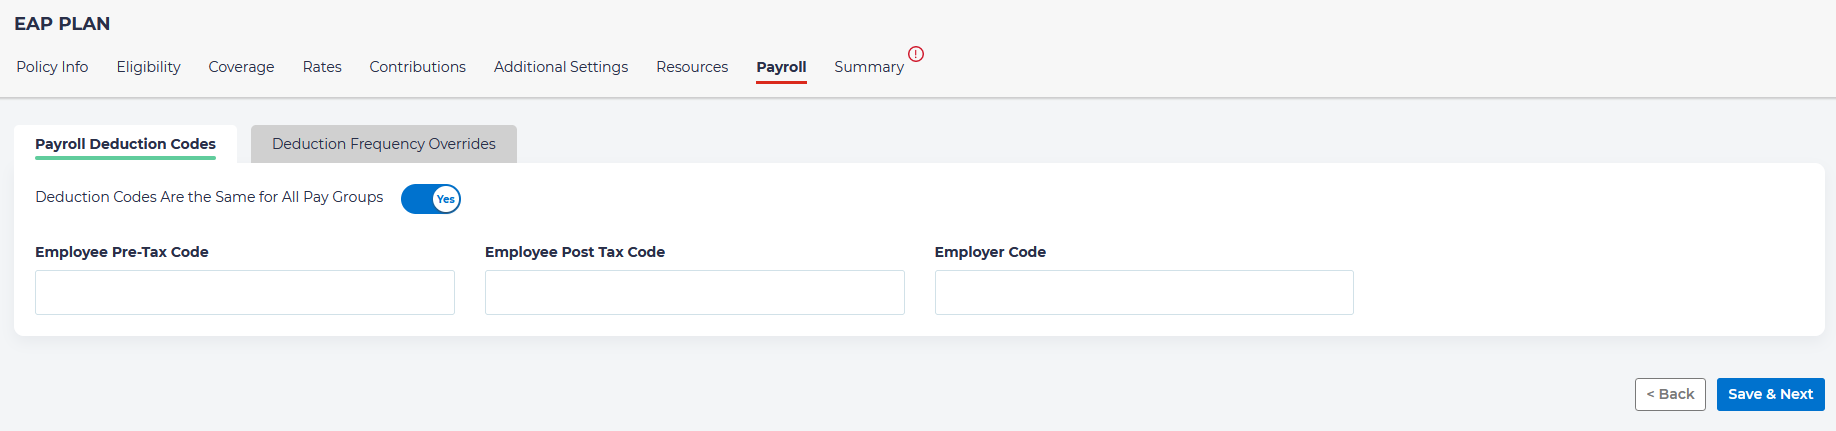
Task: Switch to the Resources tab
Action: click(x=692, y=67)
